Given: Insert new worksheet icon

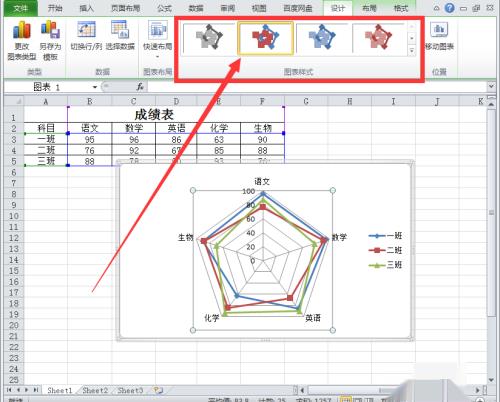Looking at the screenshot, I should (x=158, y=390).
